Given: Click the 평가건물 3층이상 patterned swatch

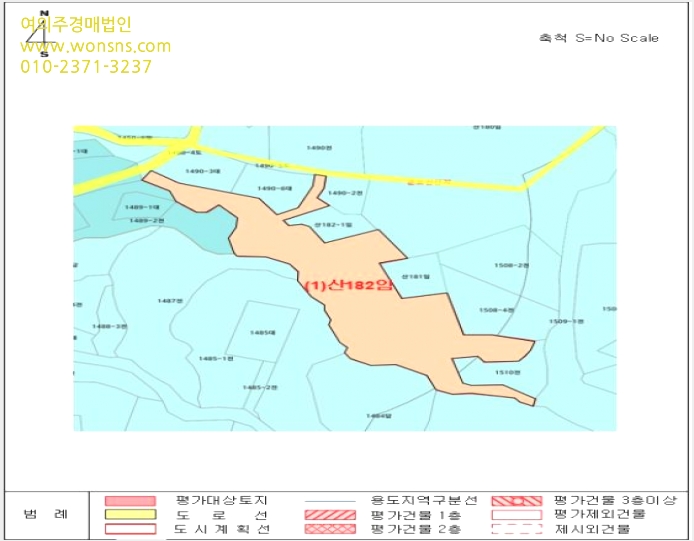Looking at the screenshot, I should point(517,501).
